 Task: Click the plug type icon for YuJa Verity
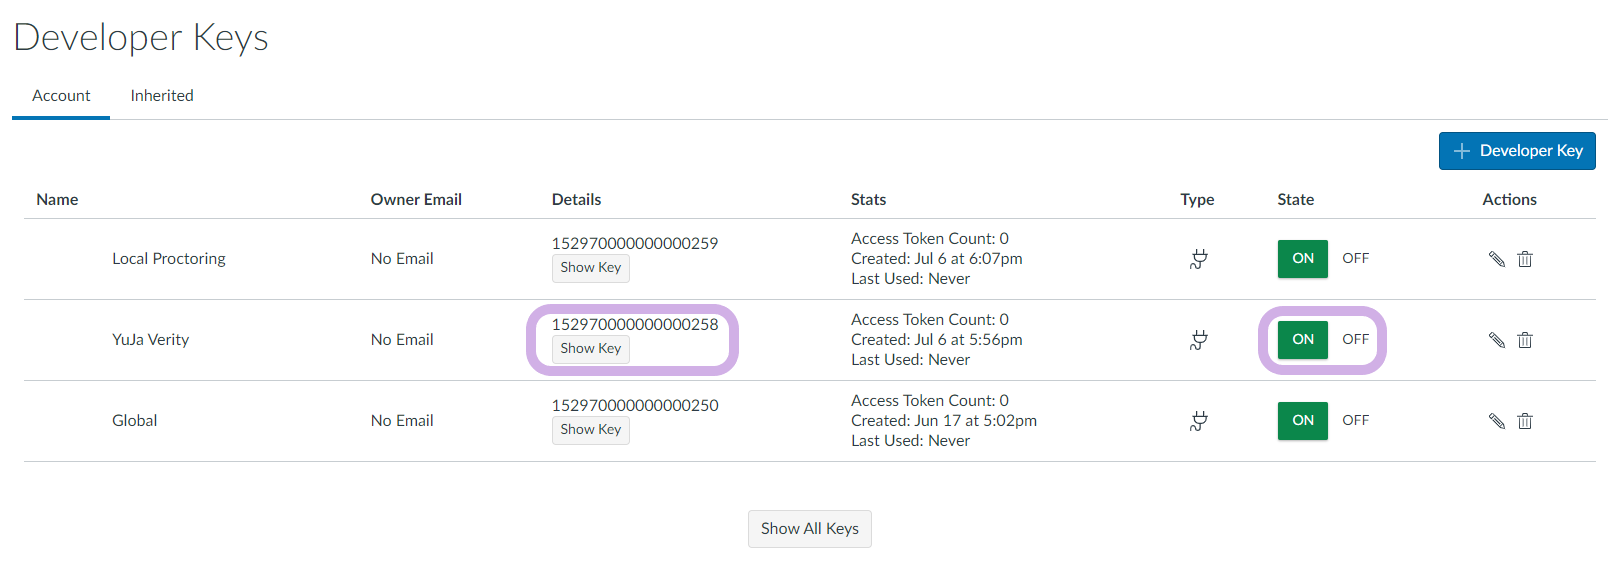1198,340
